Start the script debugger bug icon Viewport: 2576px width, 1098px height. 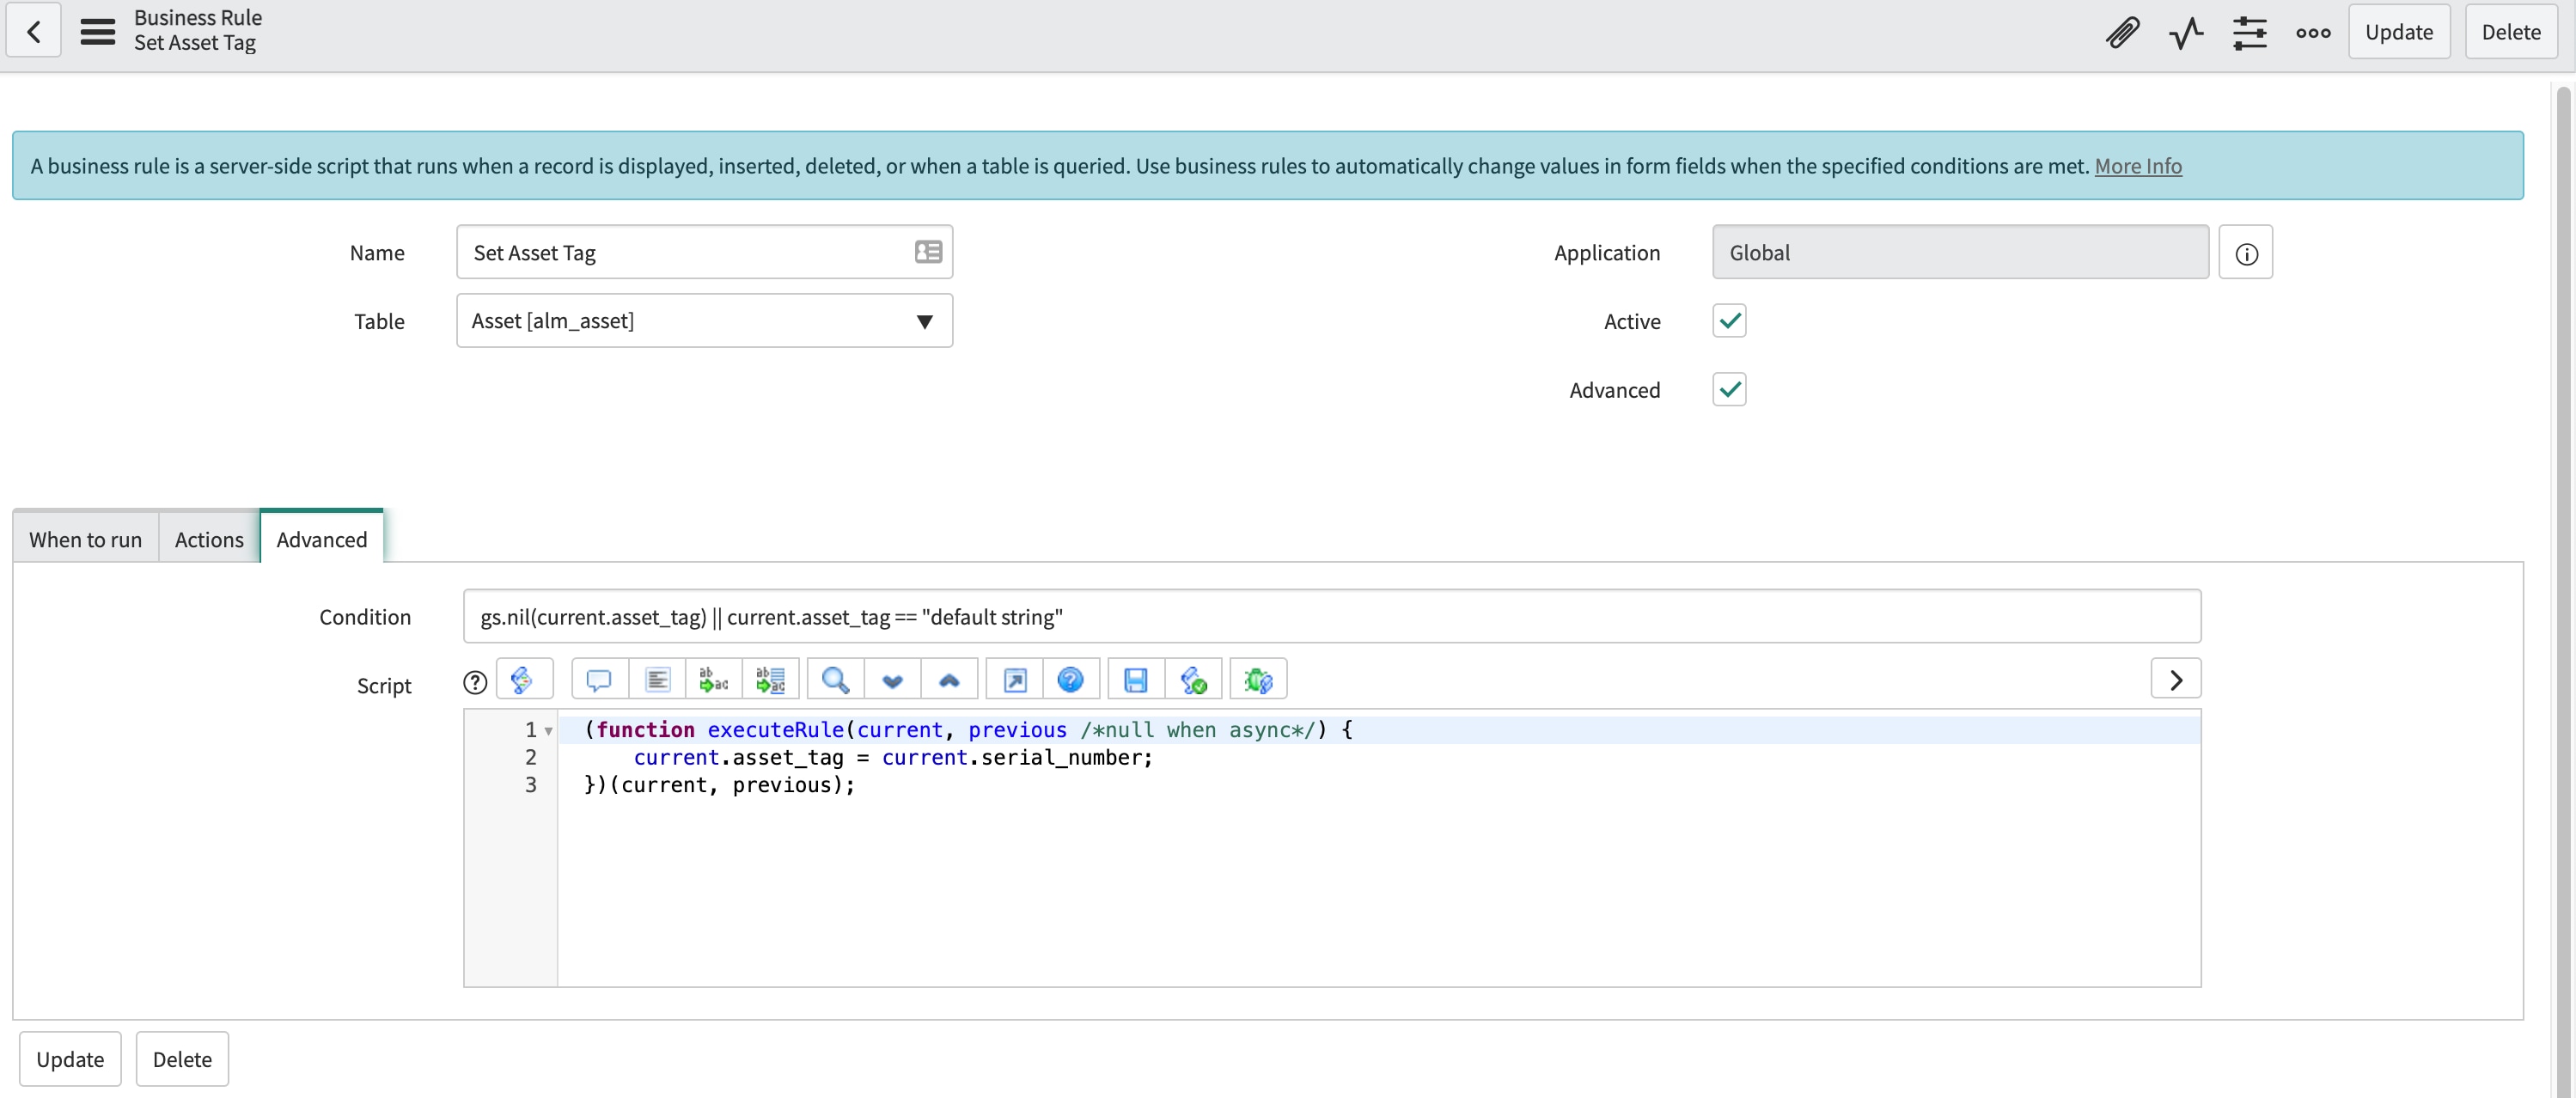pyautogui.click(x=1258, y=678)
